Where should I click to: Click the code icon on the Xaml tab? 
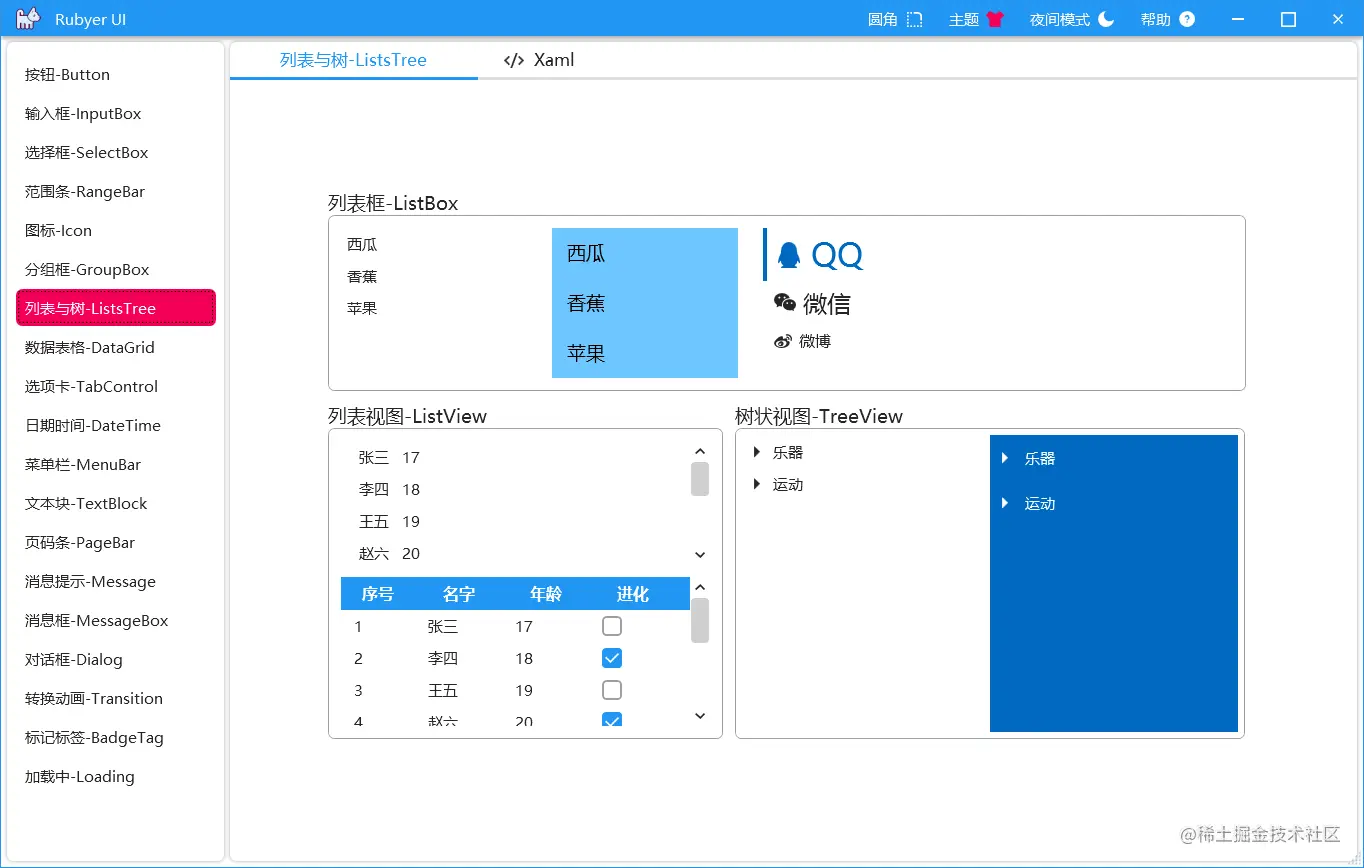pyautogui.click(x=513, y=59)
